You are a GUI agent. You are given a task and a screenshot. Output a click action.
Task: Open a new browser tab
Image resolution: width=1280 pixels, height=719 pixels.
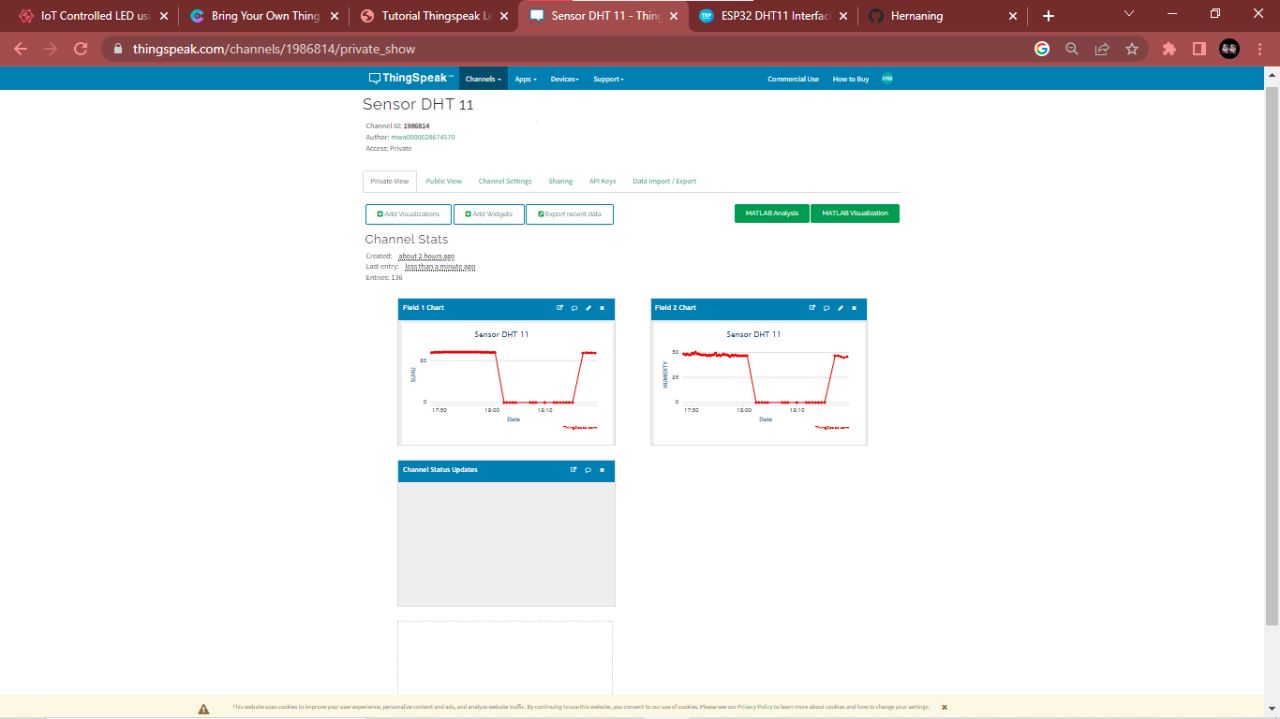(x=1048, y=16)
